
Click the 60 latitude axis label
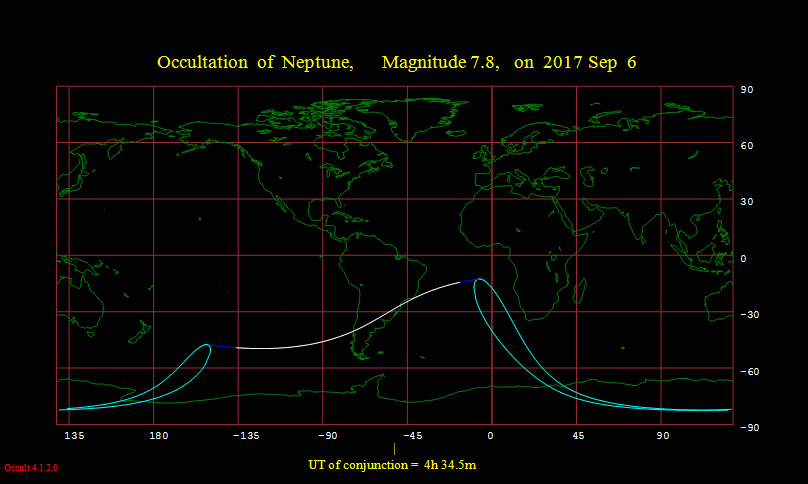(x=745, y=146)
